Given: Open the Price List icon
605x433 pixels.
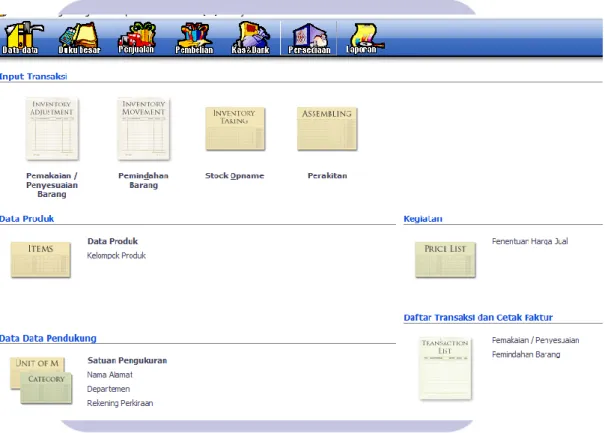Looking at the screenshot, I should [445, 259].
